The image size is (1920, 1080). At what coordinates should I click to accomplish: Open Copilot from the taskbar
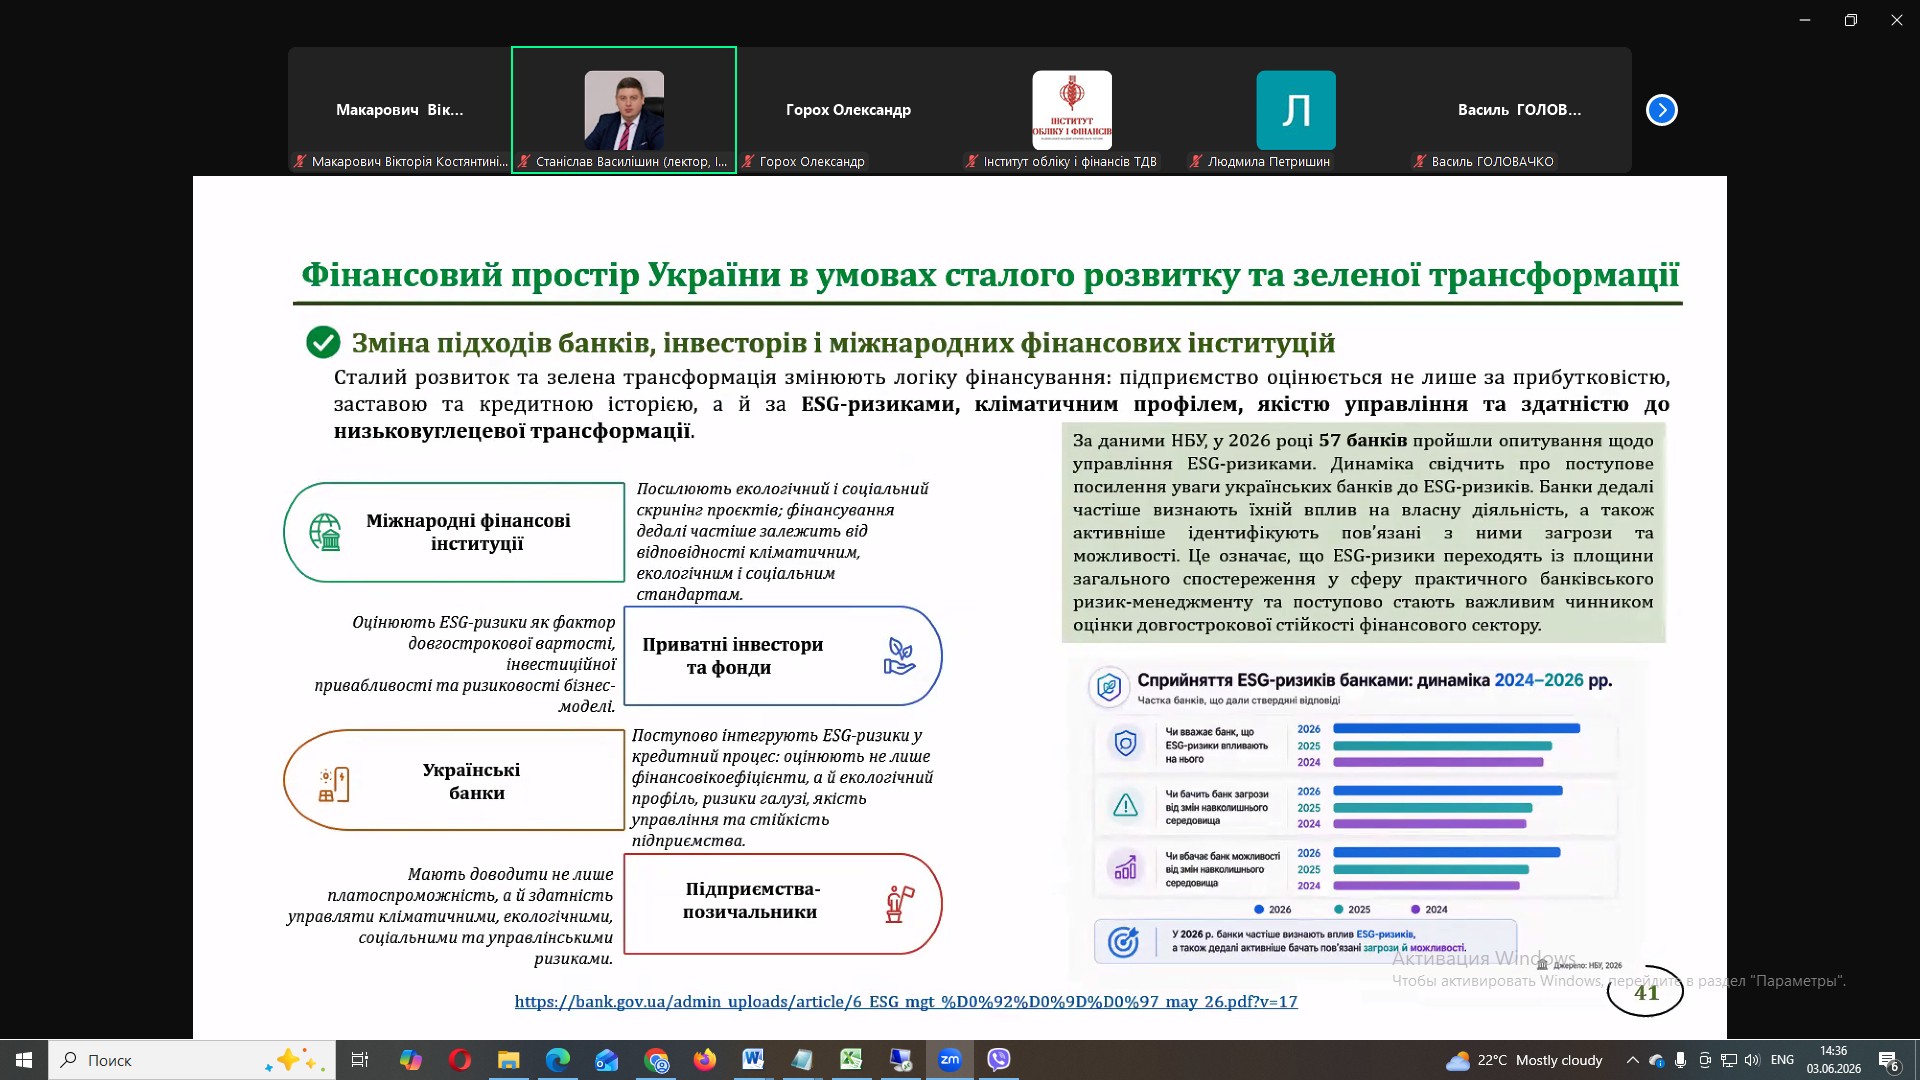click(410, 1060)
